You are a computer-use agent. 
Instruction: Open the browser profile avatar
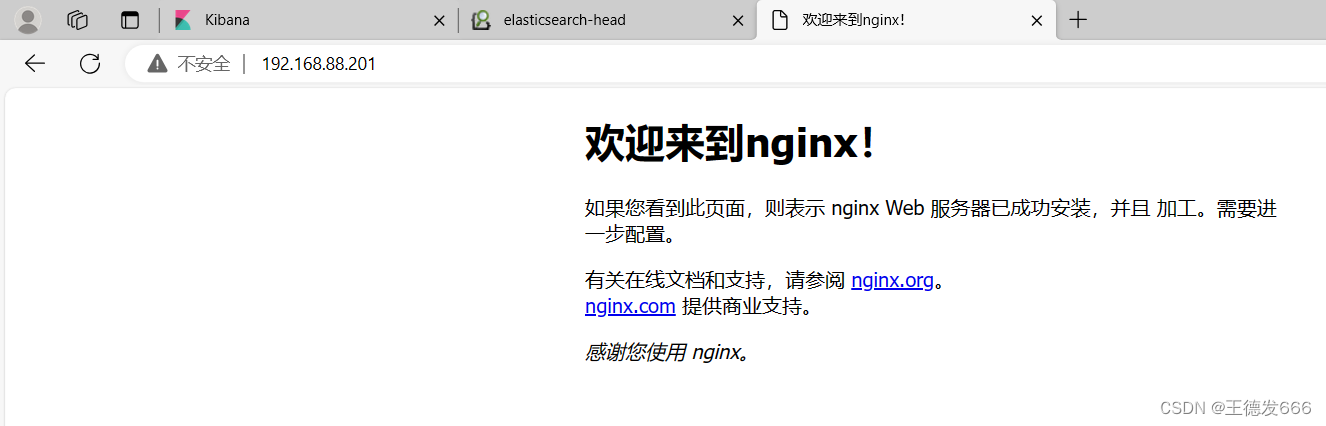point(29,20)
